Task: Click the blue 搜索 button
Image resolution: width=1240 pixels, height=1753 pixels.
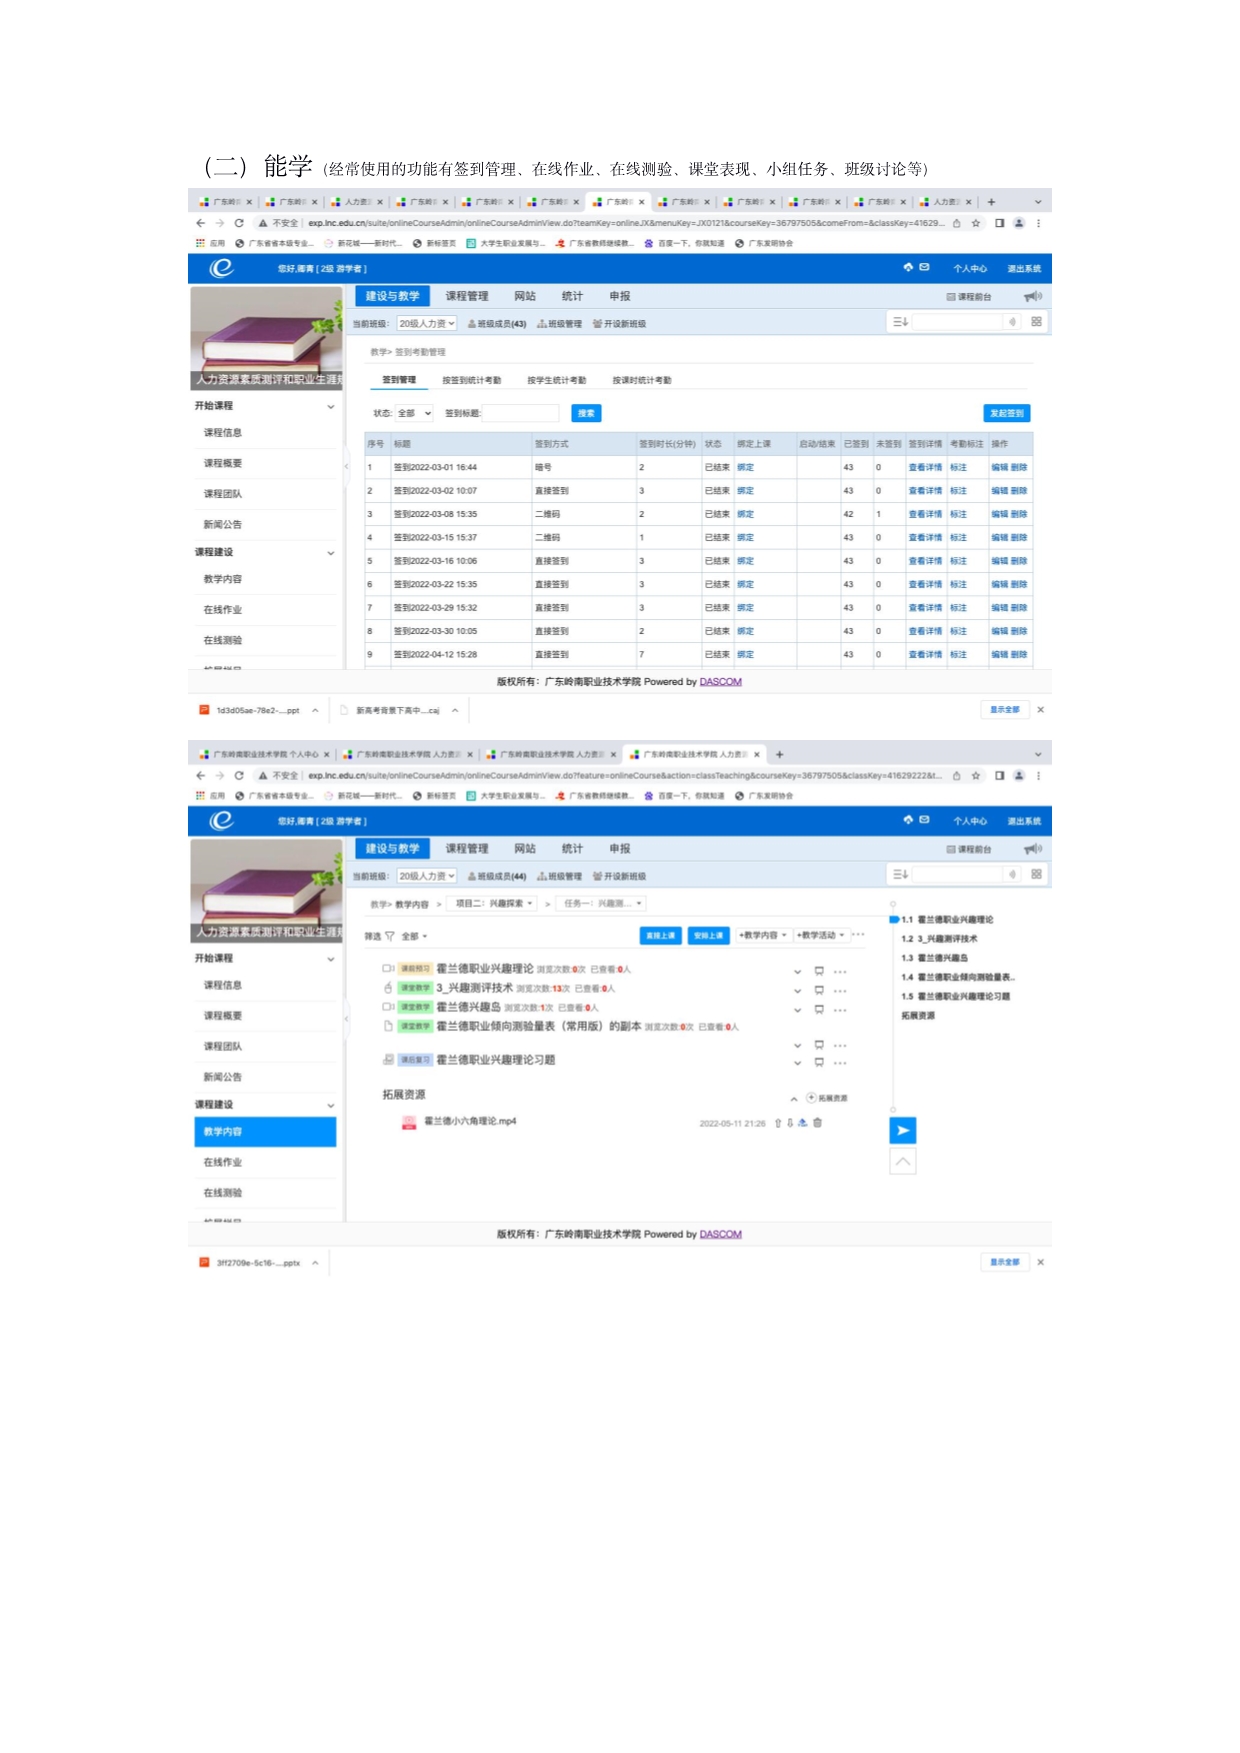Action: click(x=586, y=413)
